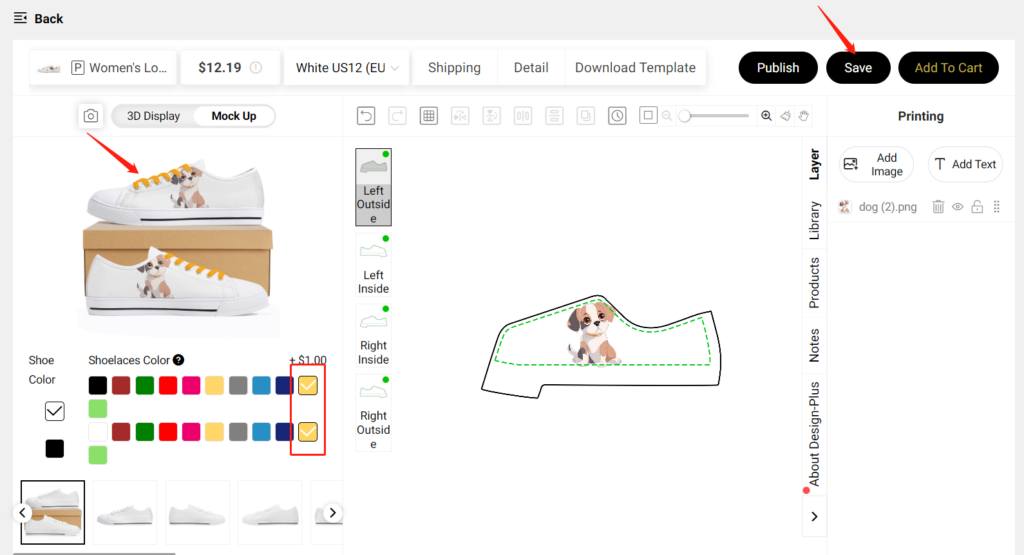1024x555 pixels.
Task: Click the Back link
Action: click(48, 18)
